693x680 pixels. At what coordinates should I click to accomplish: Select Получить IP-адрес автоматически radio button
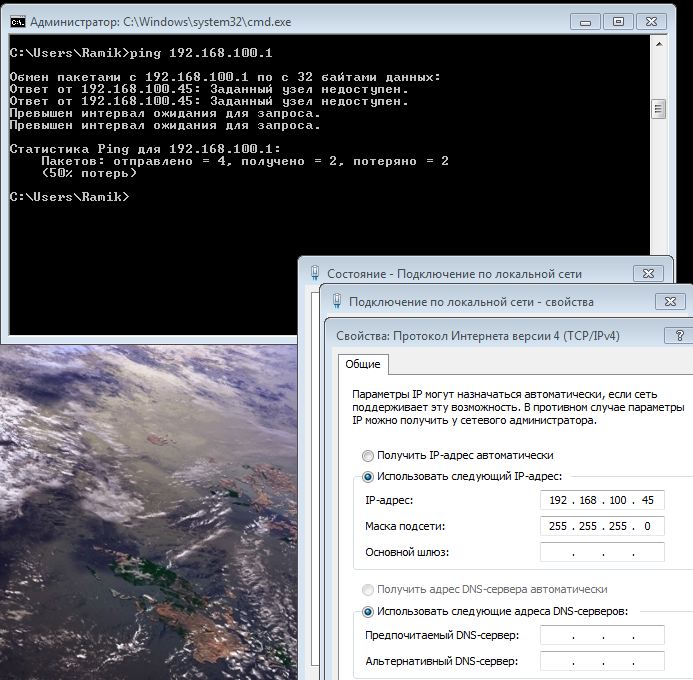pyautogui.click(x=367, y=456)
